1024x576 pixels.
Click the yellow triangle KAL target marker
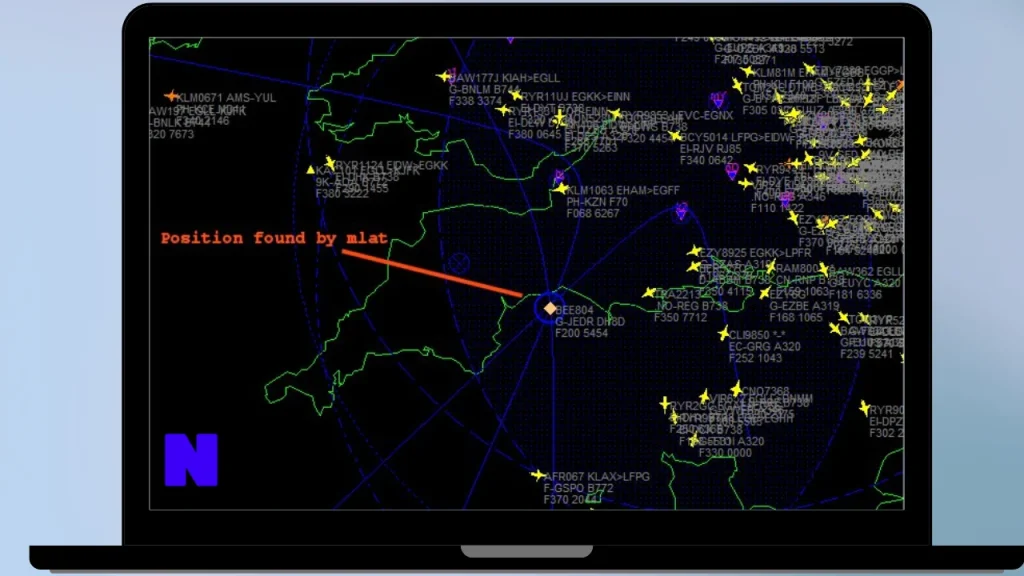click(311, 170)
